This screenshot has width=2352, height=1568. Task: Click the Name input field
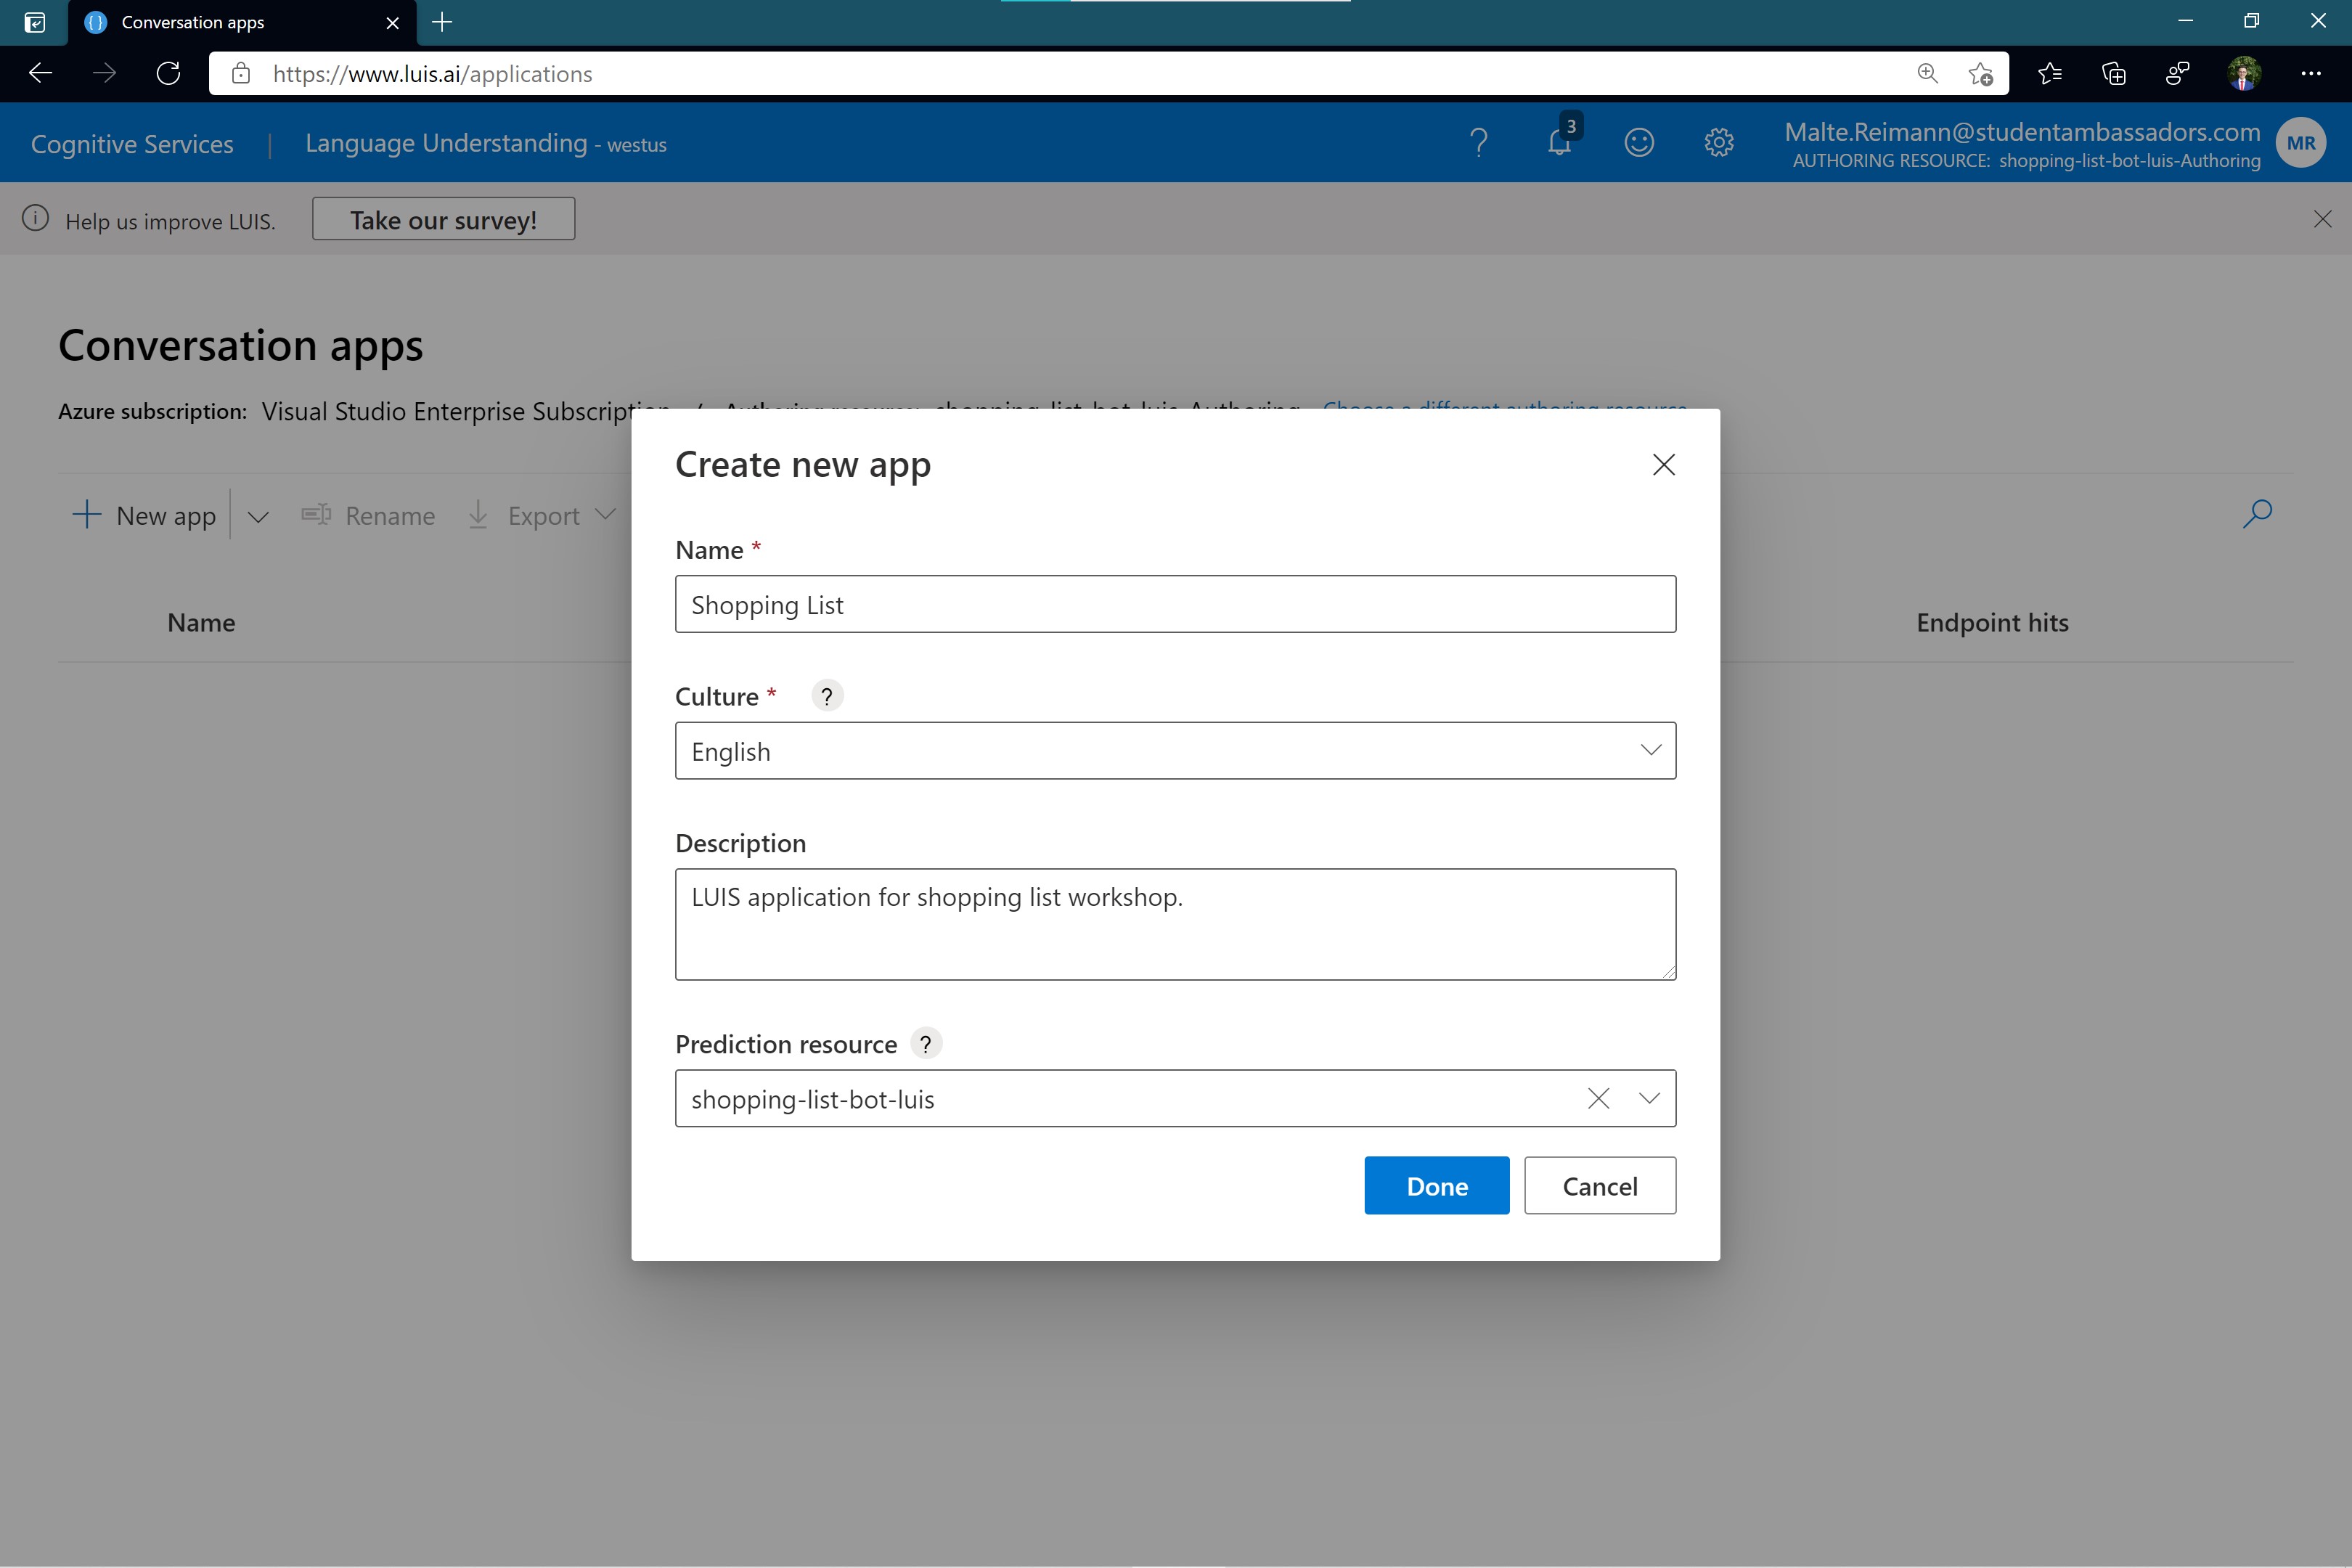[x=1175, y=604]
